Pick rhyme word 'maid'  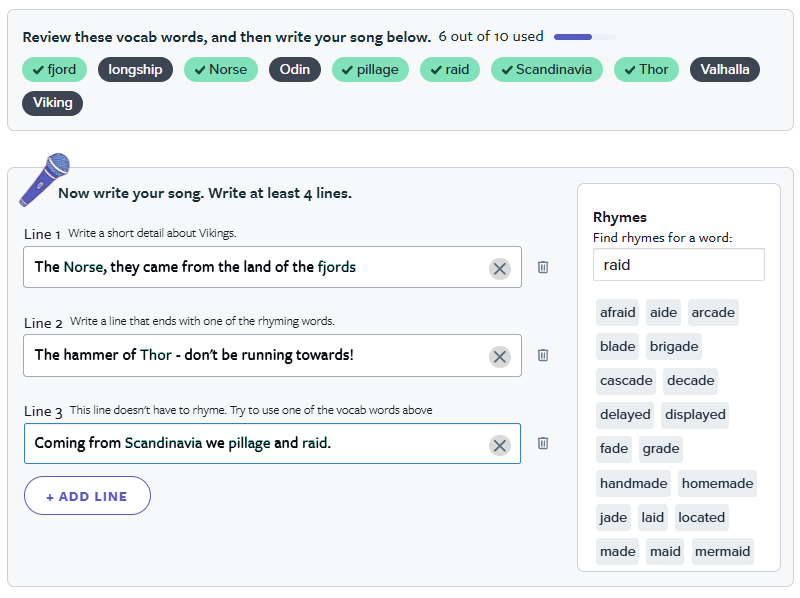[x=665, y=552]
